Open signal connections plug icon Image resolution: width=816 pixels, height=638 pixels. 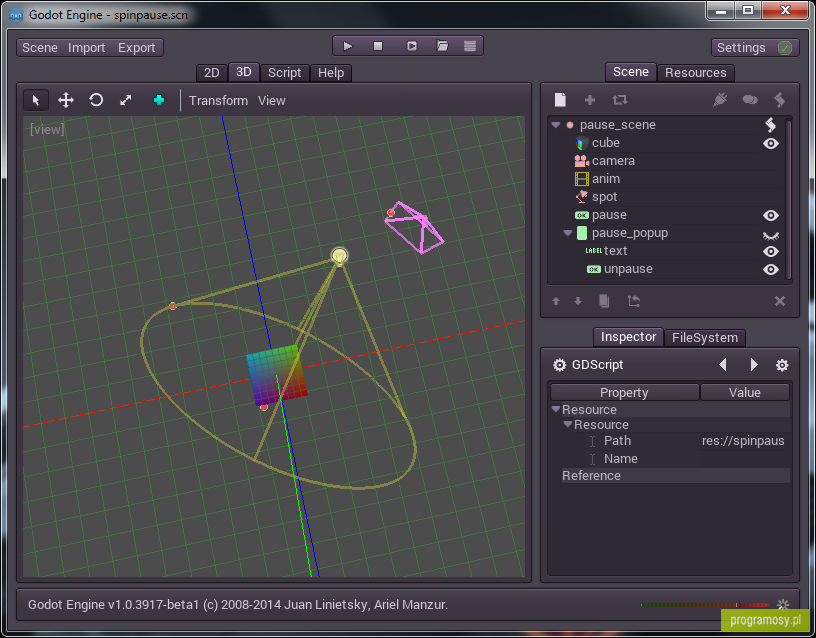click(x=720, y=99)
